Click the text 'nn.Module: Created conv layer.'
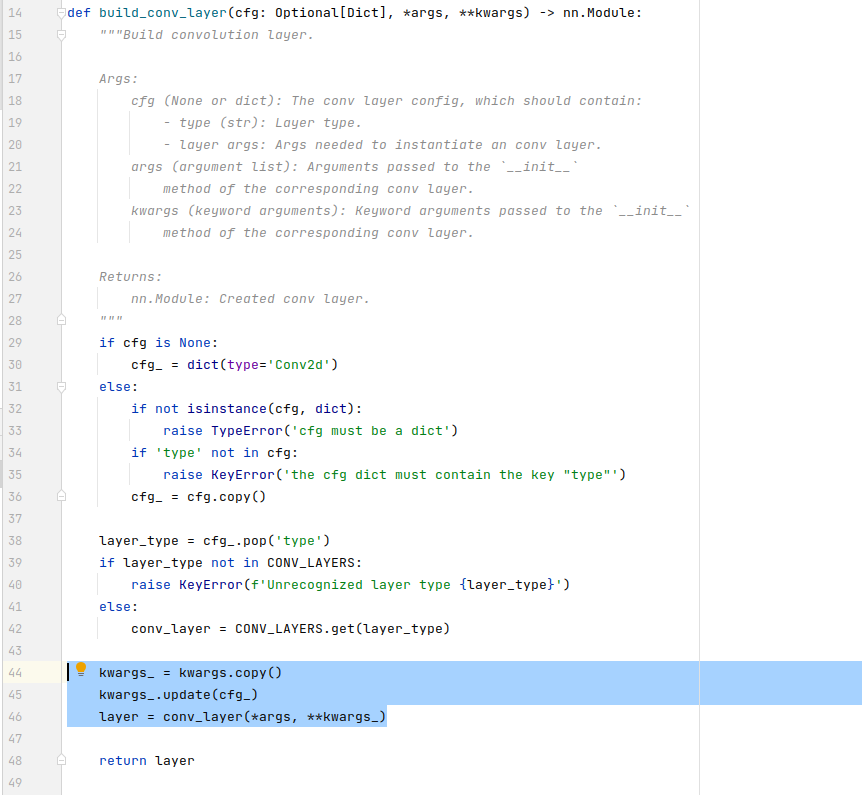The width and height of the screenshot is (862, 795). pyautogui.click(x=250, y=299)
